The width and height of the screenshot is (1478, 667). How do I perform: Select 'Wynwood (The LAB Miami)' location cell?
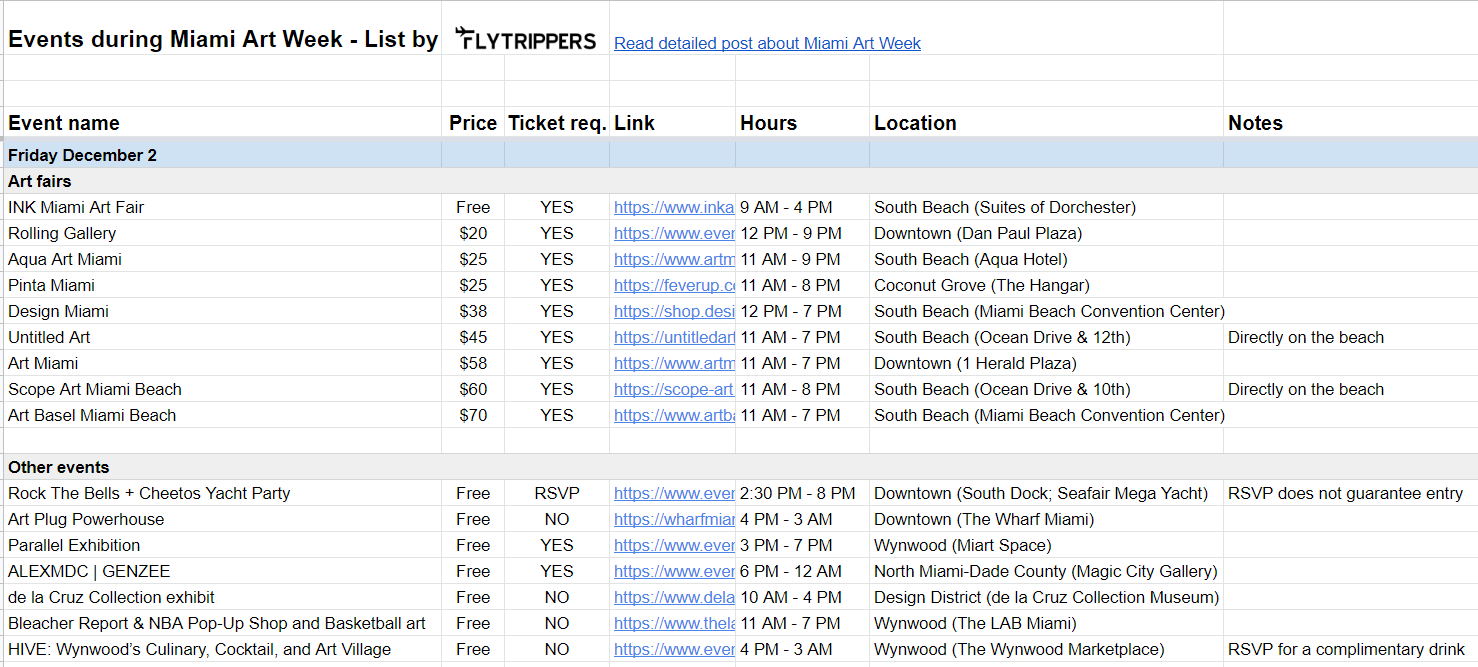point(1046,623)
